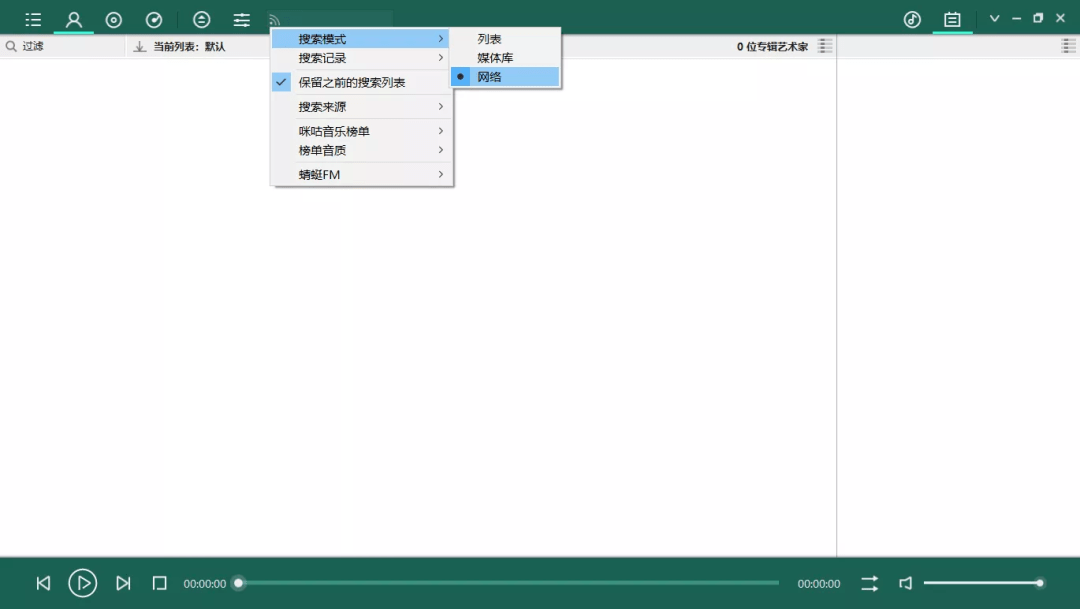Open the 搜索记录 submenu
Image resolution: width=1080 pixels, height=609 pixels.
(x=361, y=58)
